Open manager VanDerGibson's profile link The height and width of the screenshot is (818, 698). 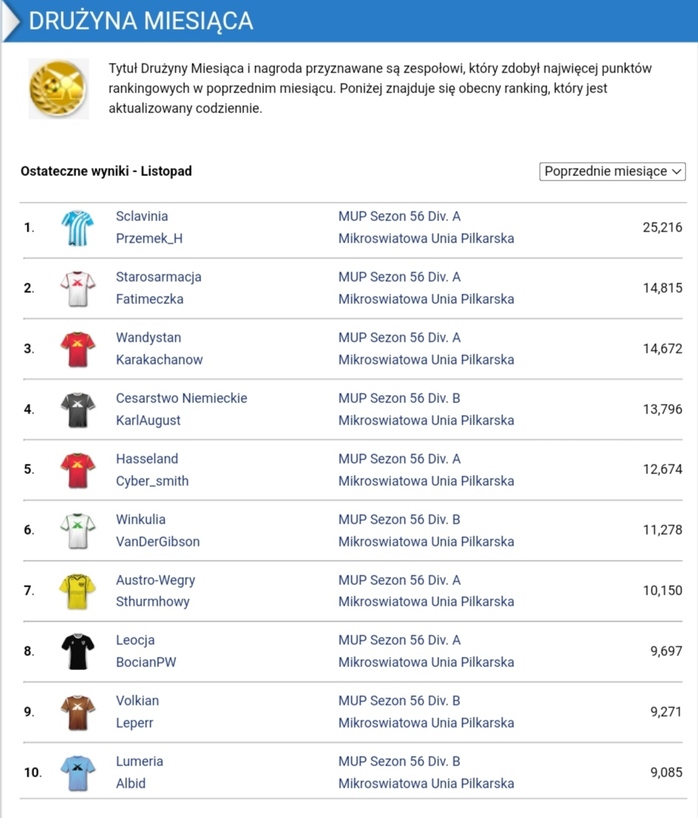158,541
